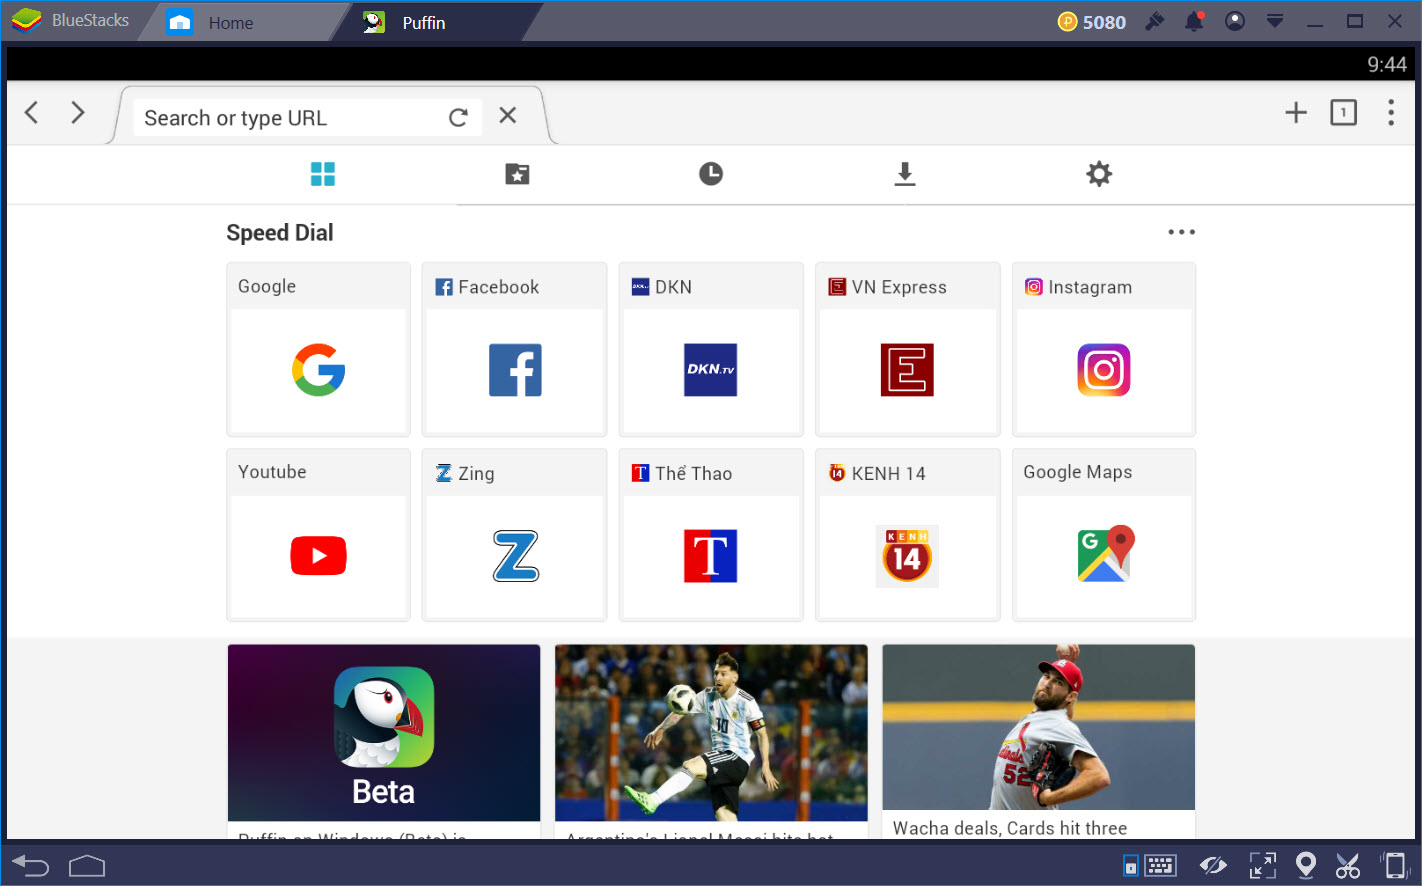Image resolution: width=1422 pixels, height=886 pixels.
Task: Open the Thể Thao speed dial tile
Action: point(711,535)
